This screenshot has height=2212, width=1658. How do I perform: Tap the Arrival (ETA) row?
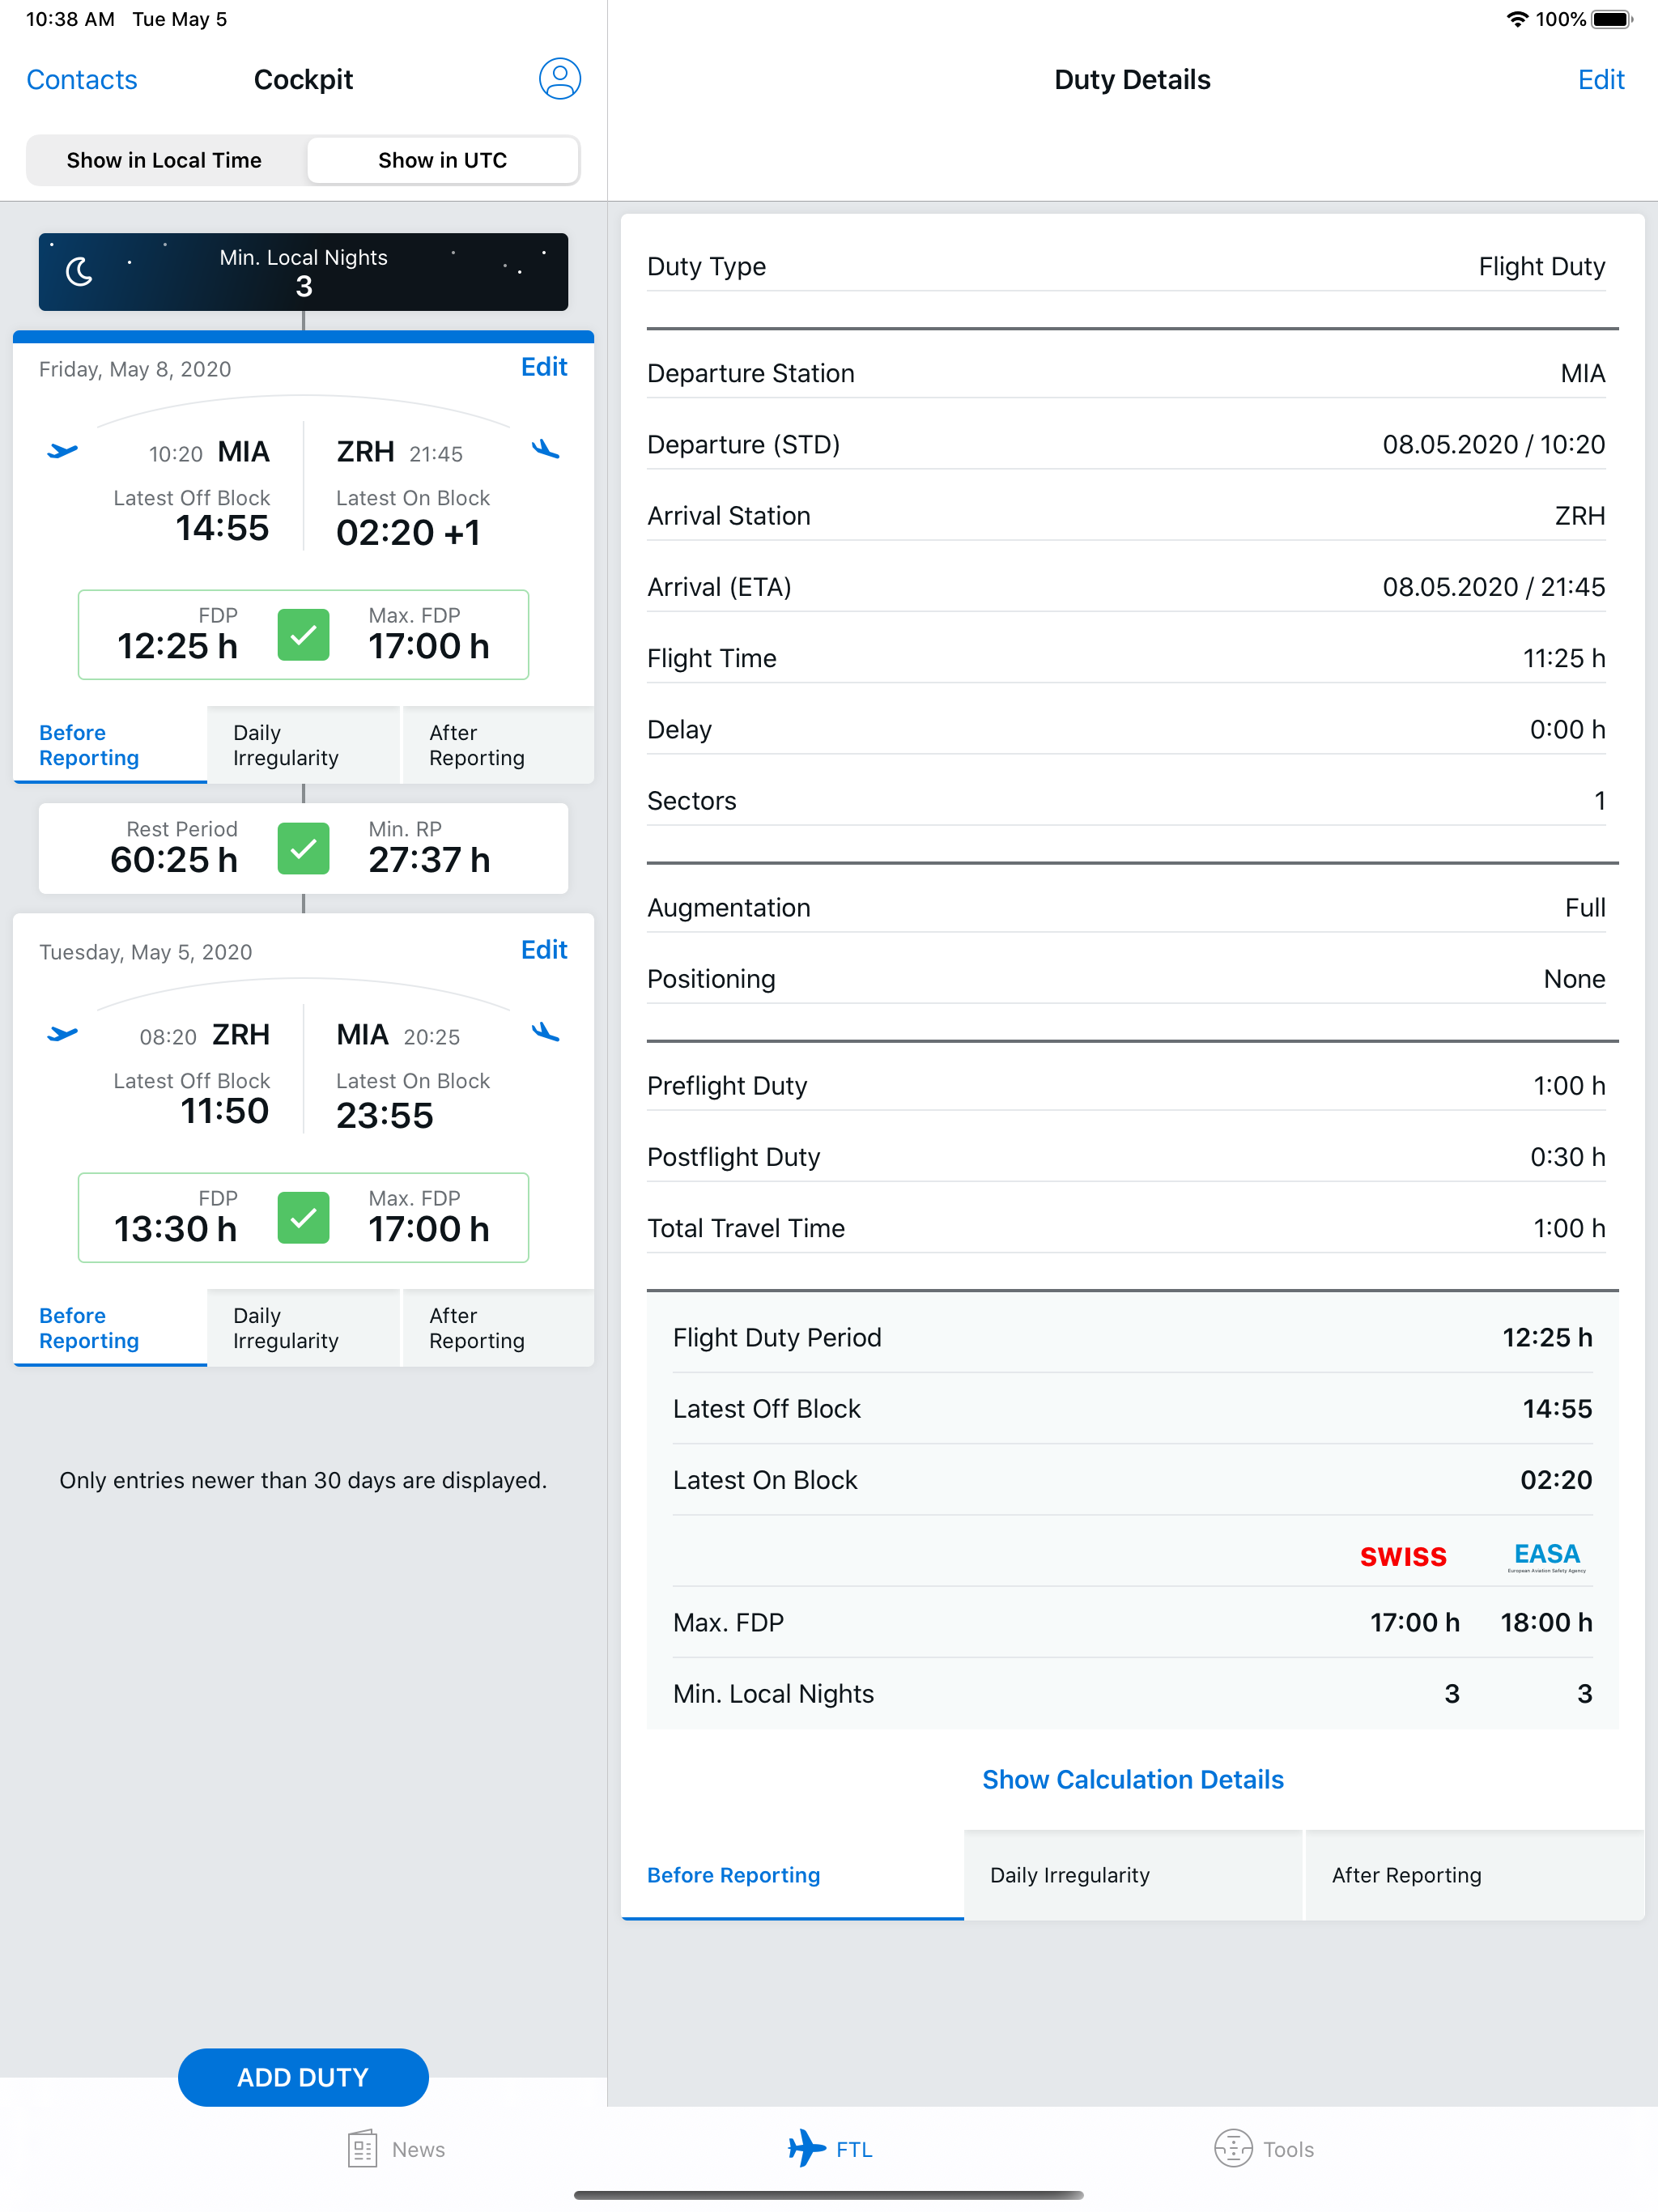(x=1126, y=586)
